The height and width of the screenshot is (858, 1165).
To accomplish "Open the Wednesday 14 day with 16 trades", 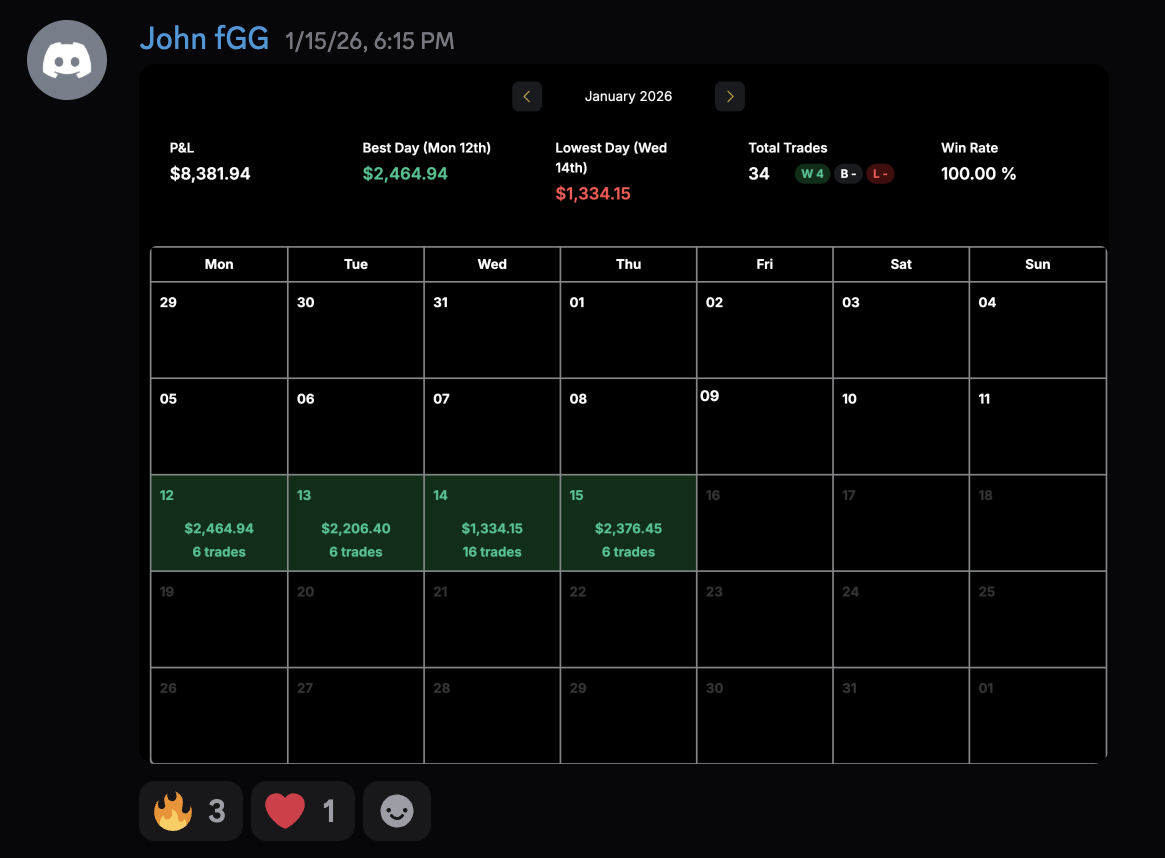I will tap(492, 522).
